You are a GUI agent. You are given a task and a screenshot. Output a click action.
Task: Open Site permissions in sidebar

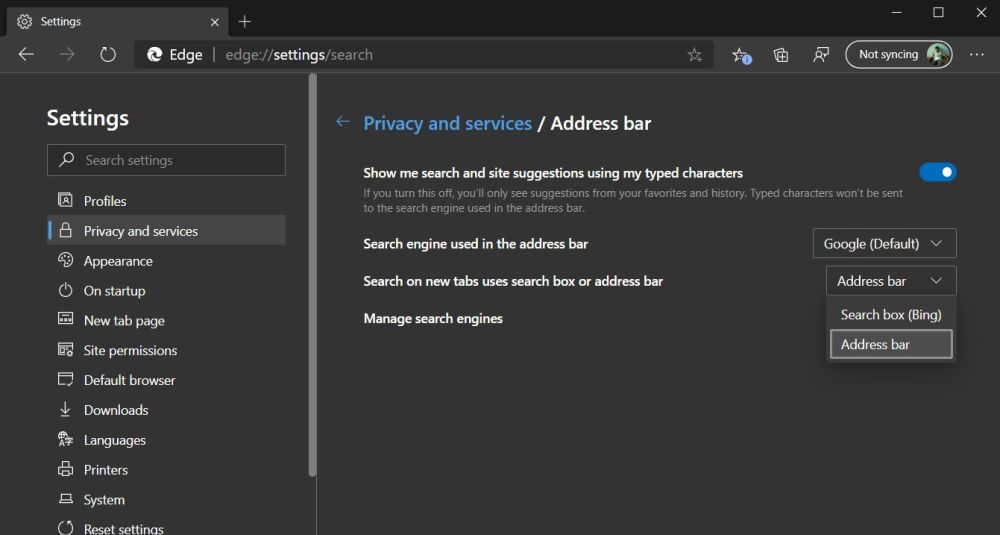(x=130, y=350)
